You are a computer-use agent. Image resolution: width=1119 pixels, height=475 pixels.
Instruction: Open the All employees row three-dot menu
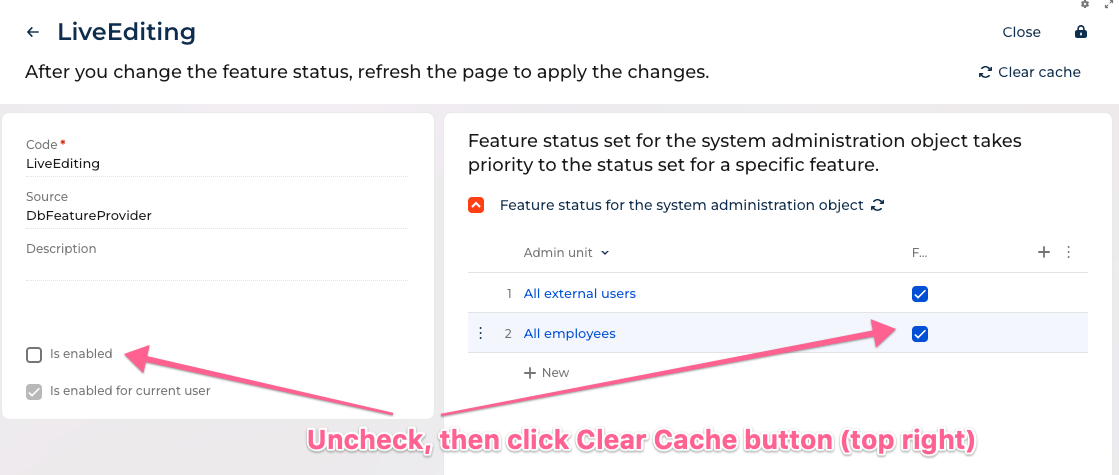pyautogui.click(x=481, y=334)
